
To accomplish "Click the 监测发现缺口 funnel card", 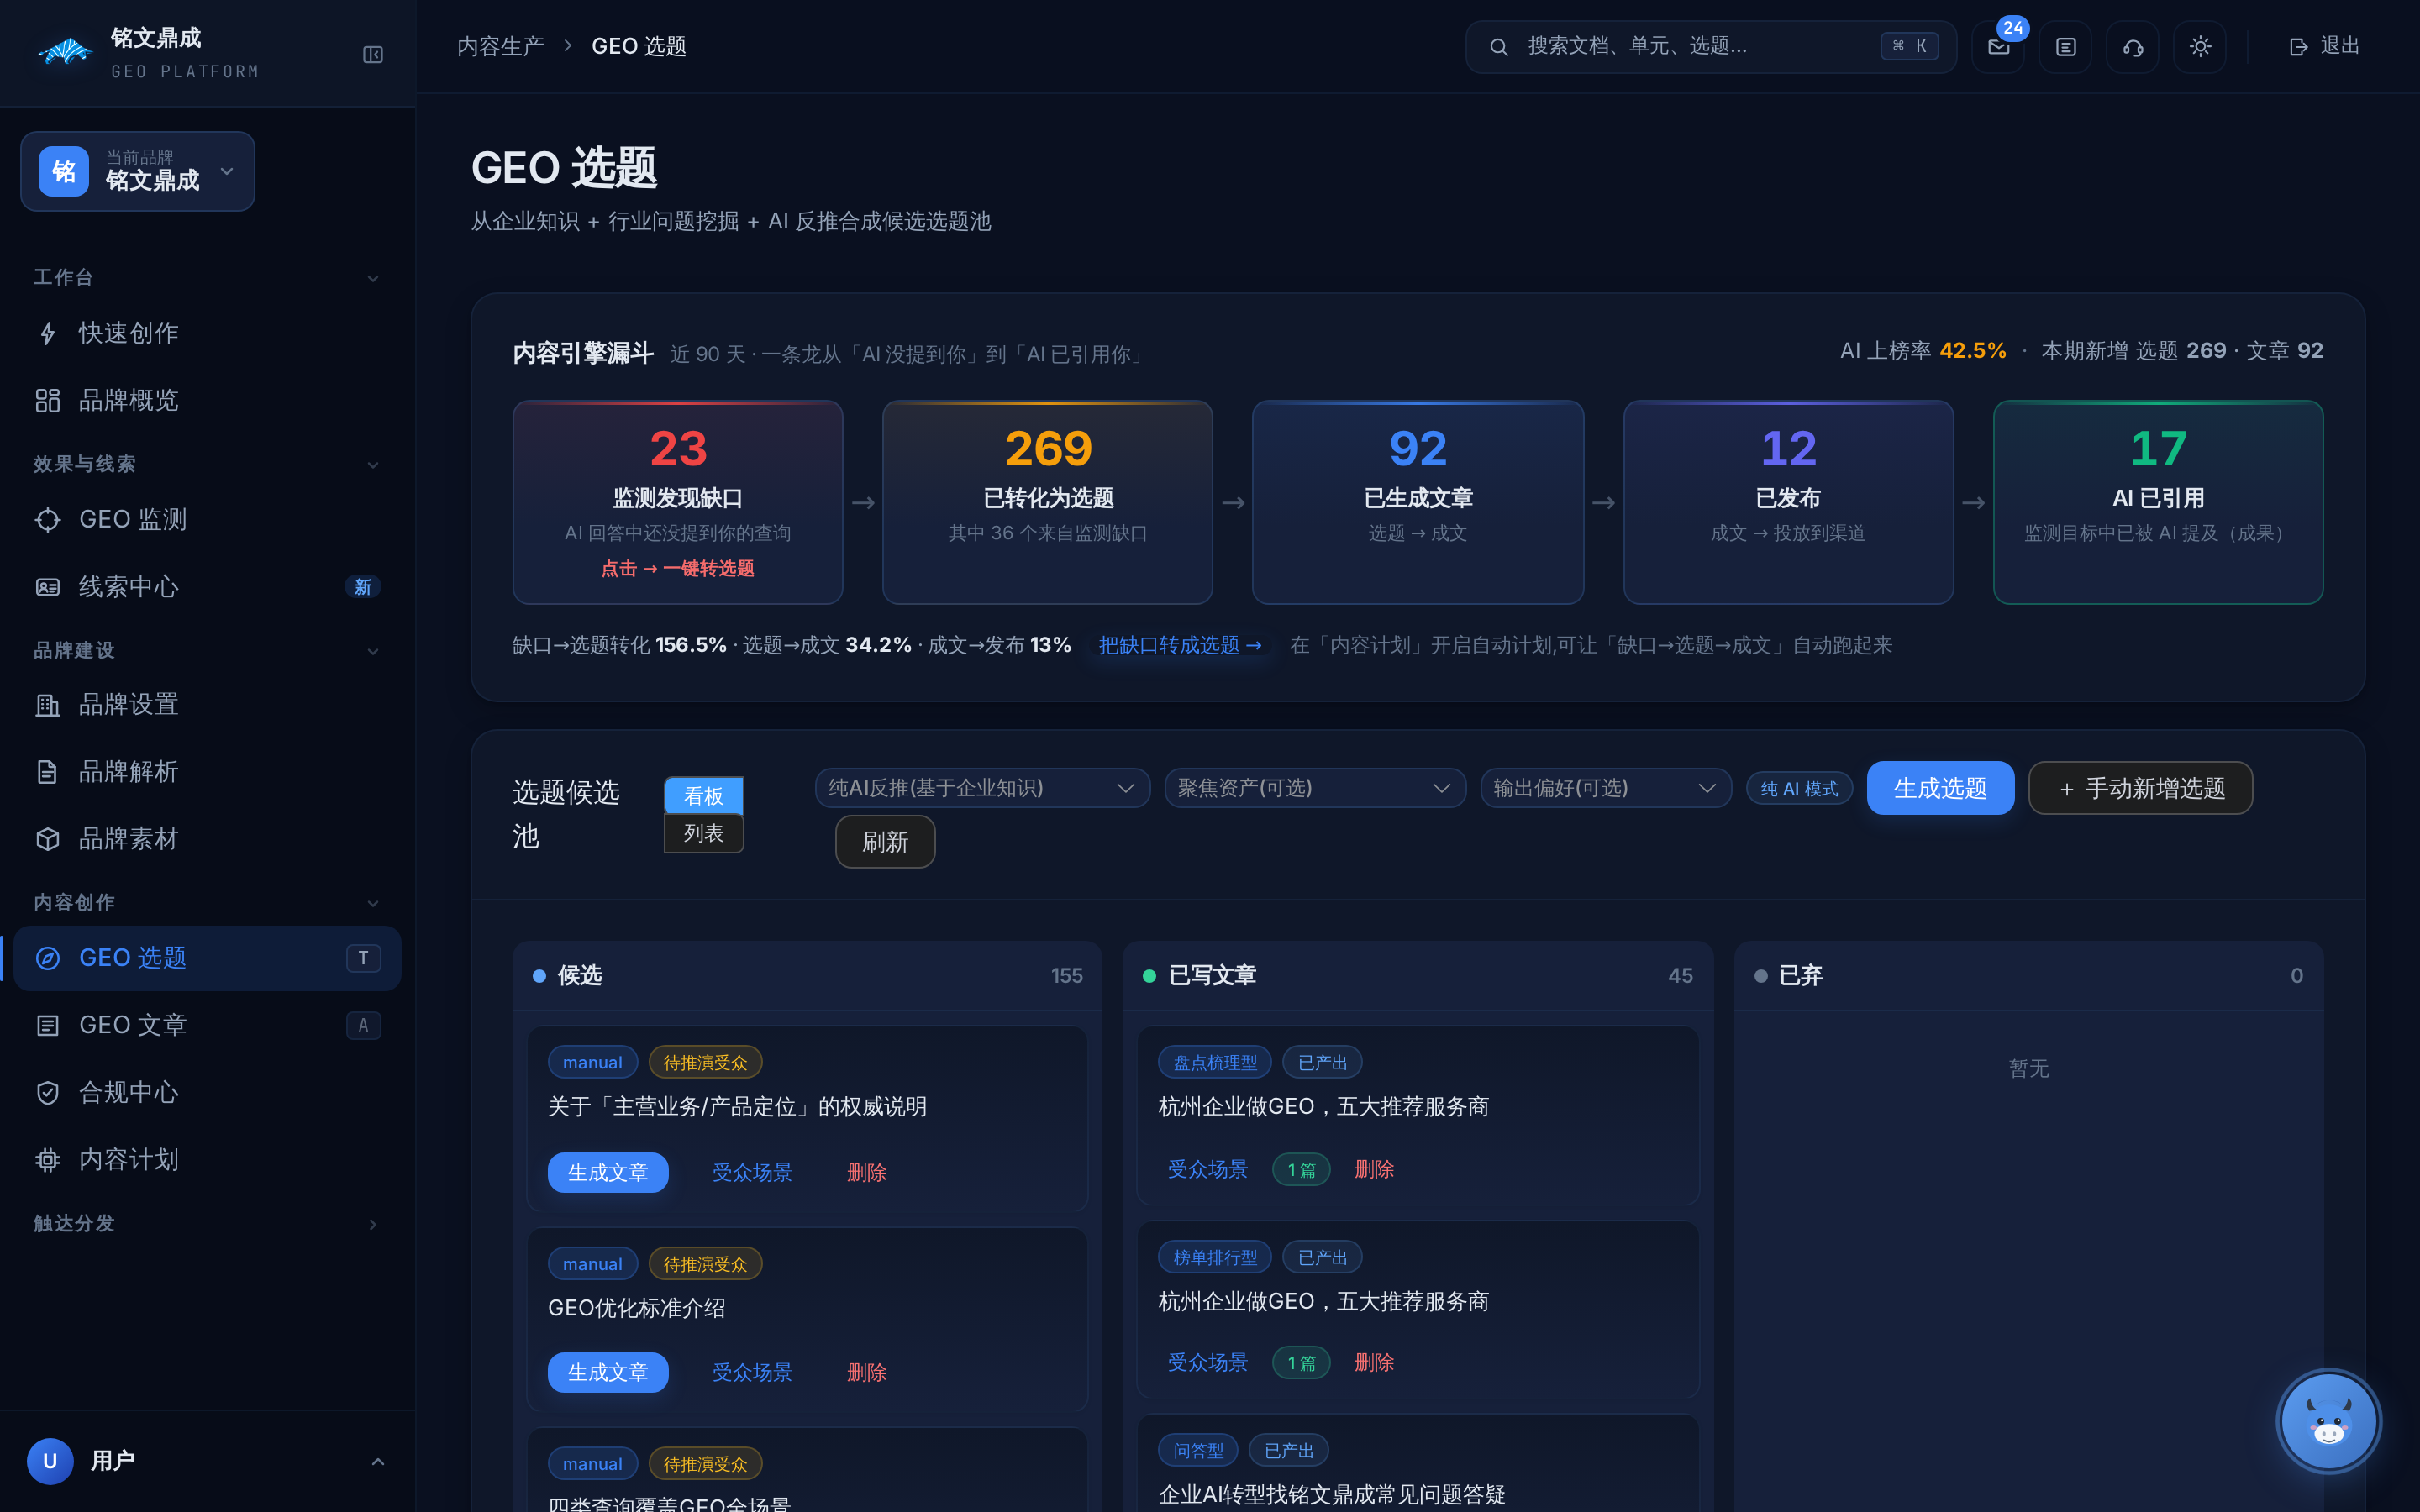I will tap(677, 502).
